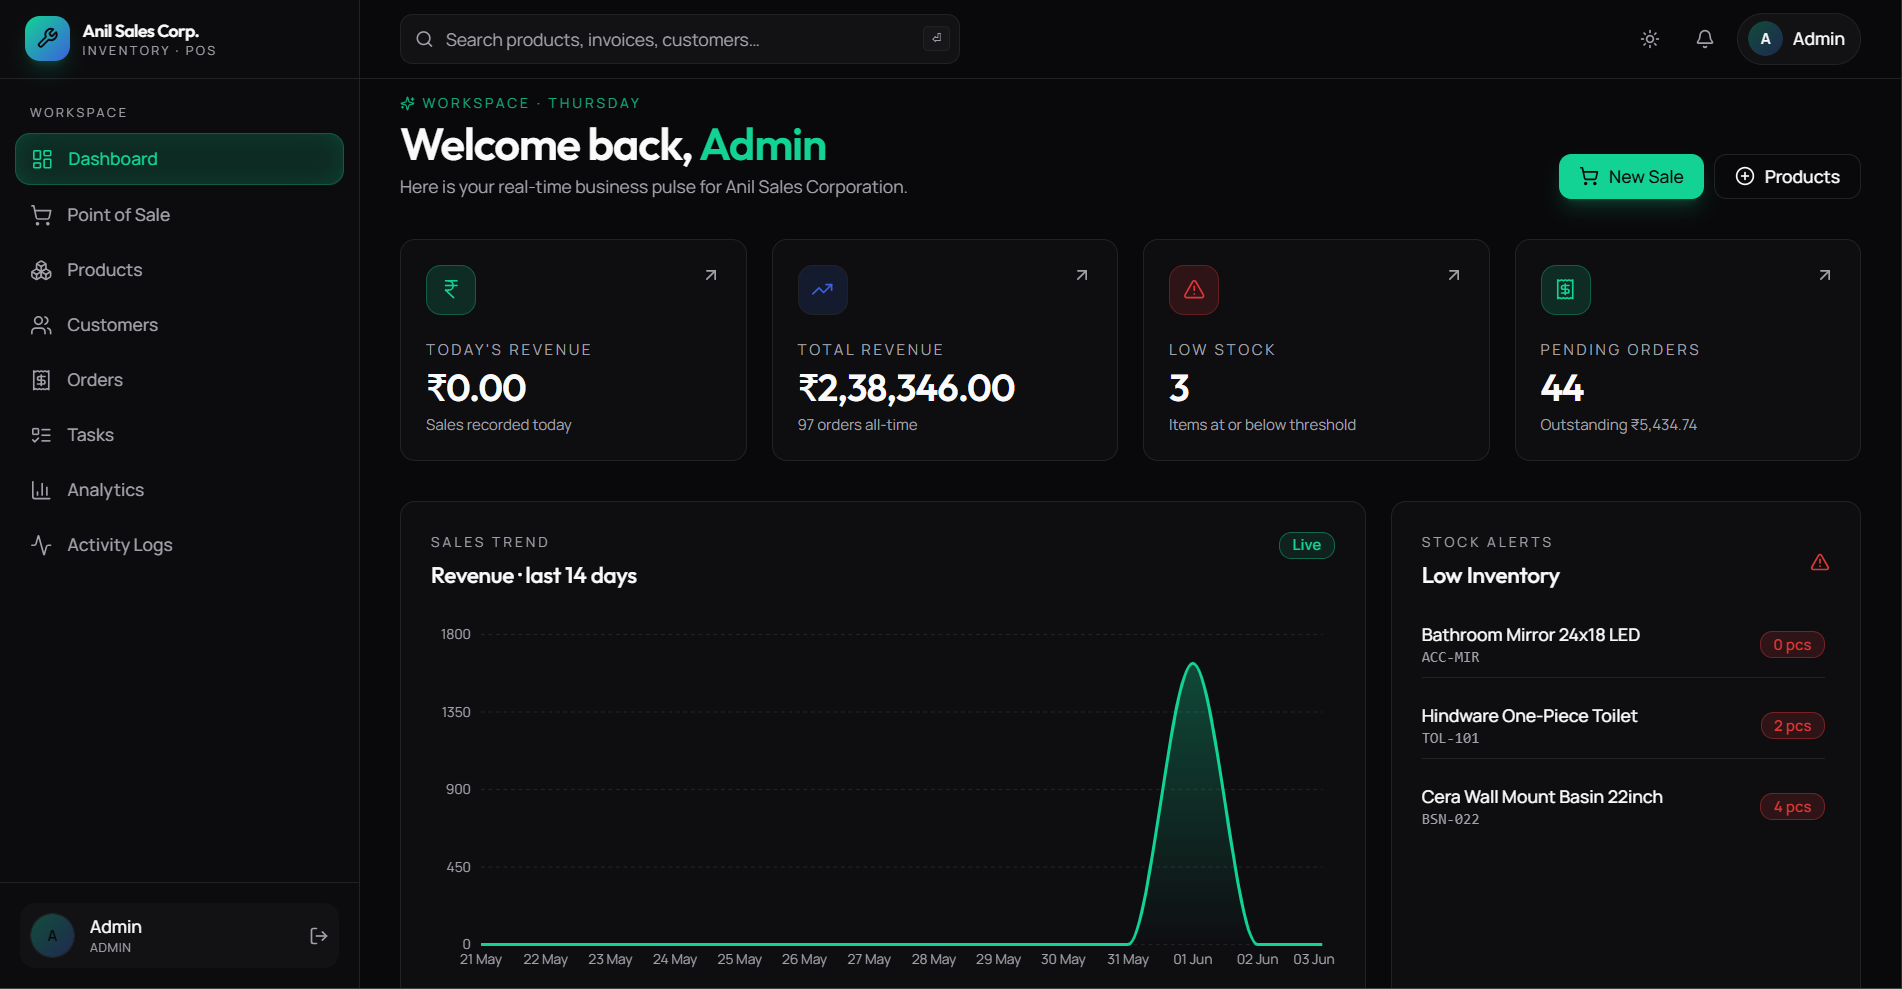Click the New Sale button
Screen dimensions: 1902x989
click(x=1631, y=177)
